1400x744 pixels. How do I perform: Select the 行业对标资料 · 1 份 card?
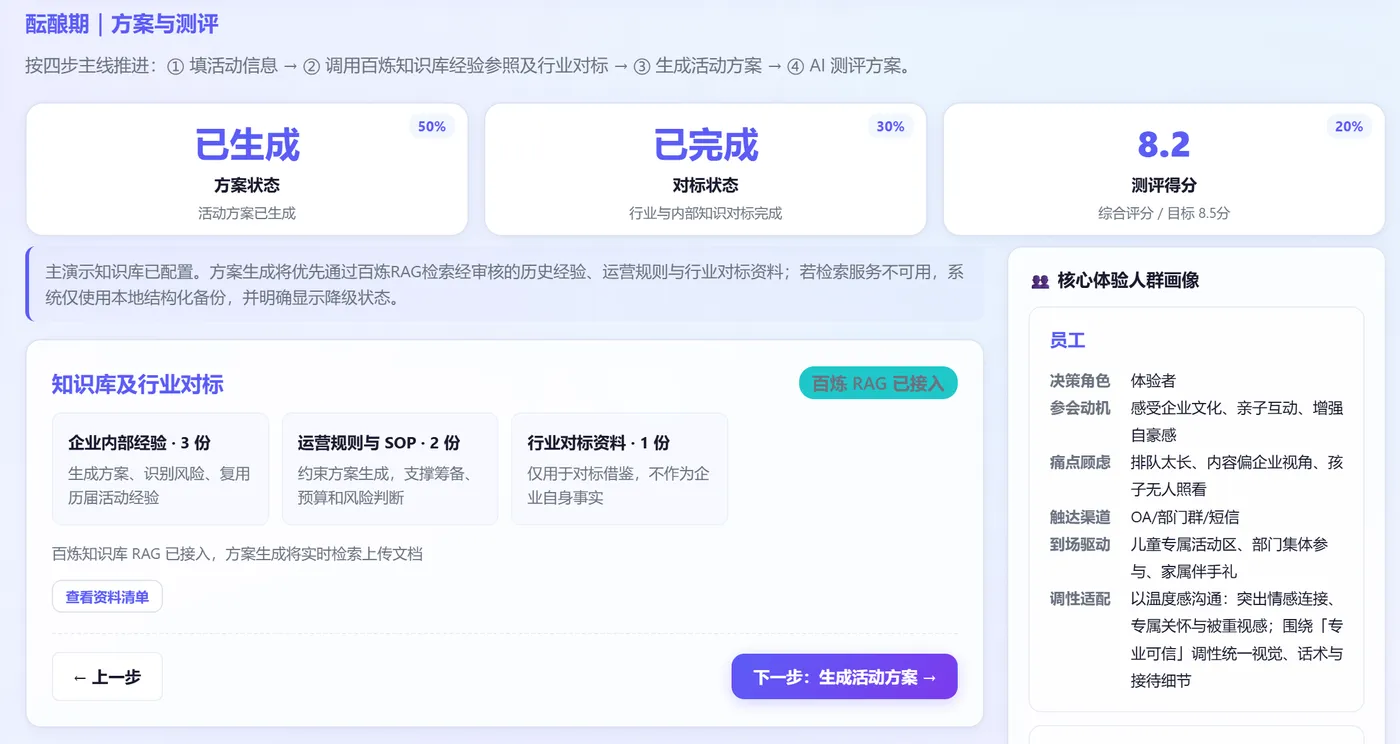[619, 469]
